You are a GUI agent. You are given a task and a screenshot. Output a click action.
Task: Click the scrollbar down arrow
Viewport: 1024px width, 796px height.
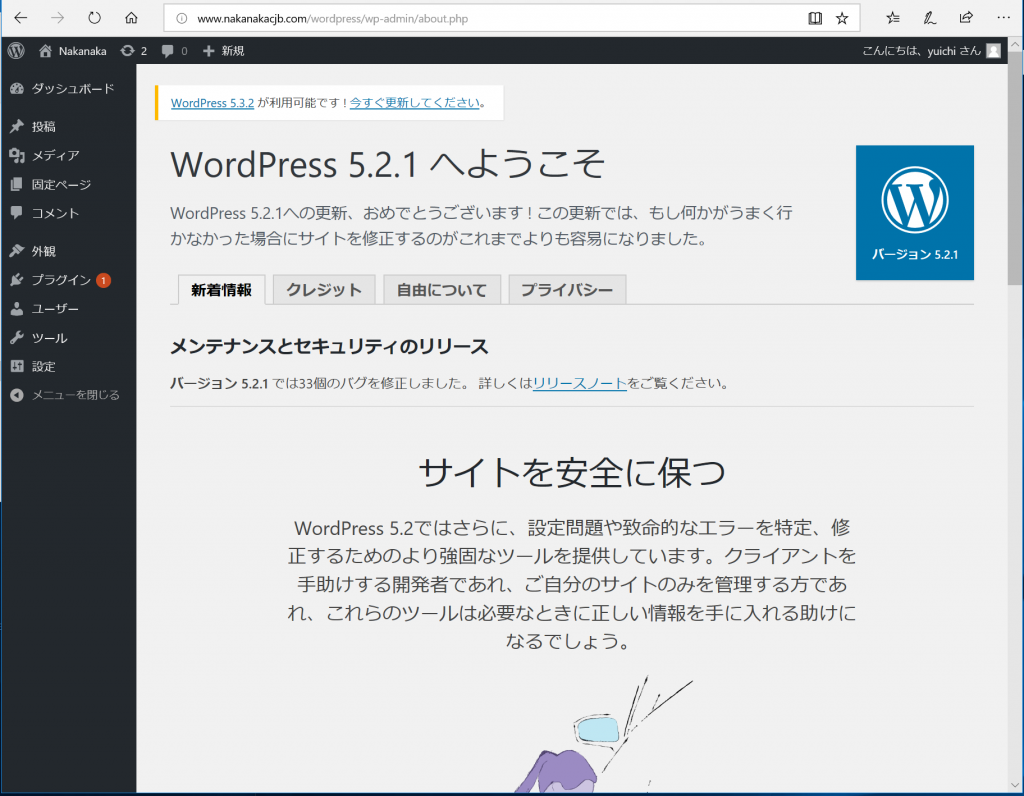coord(1015,785)
